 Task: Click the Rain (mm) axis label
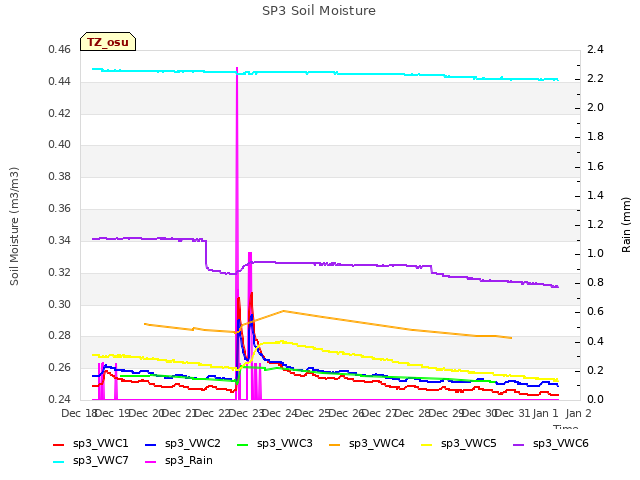[626, 225]
